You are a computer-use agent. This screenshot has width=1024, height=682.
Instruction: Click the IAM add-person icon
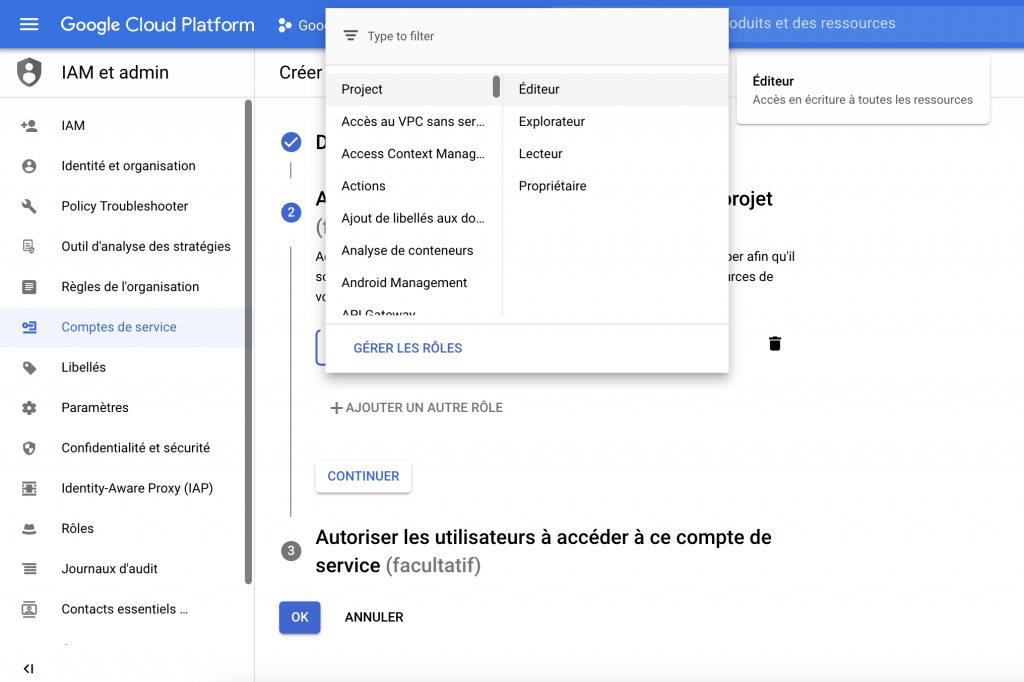coord(29,126)
